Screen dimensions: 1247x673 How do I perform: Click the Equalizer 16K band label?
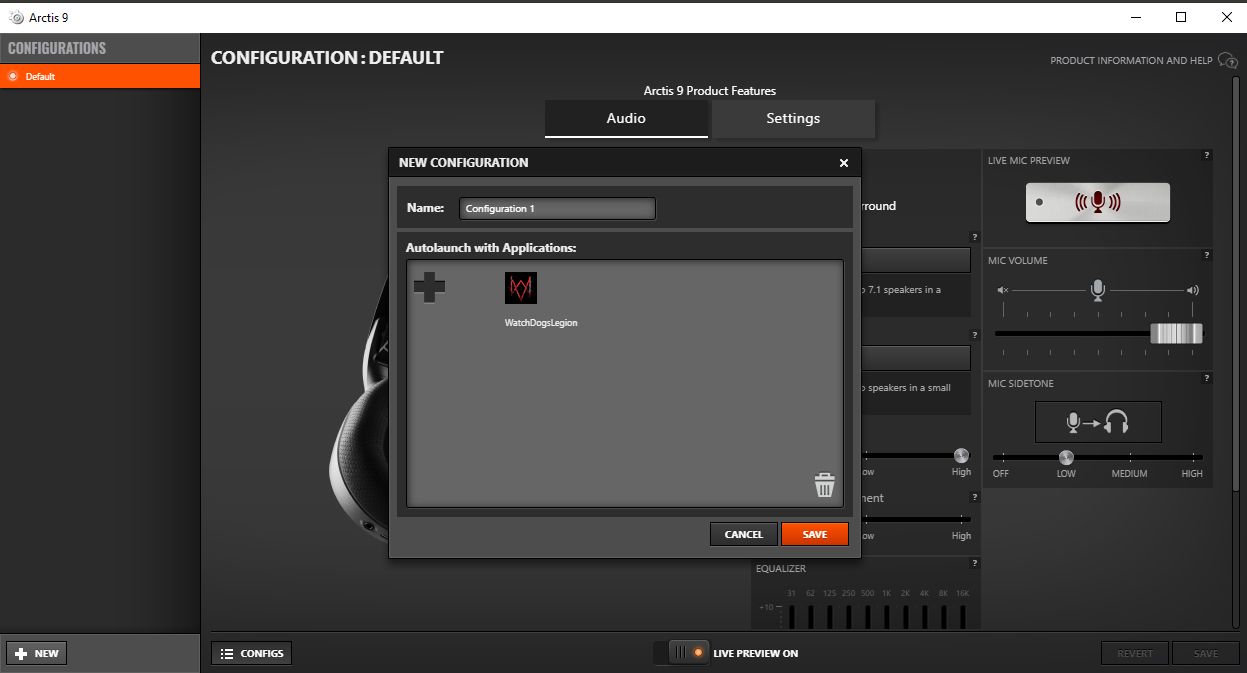click(962, 593)
